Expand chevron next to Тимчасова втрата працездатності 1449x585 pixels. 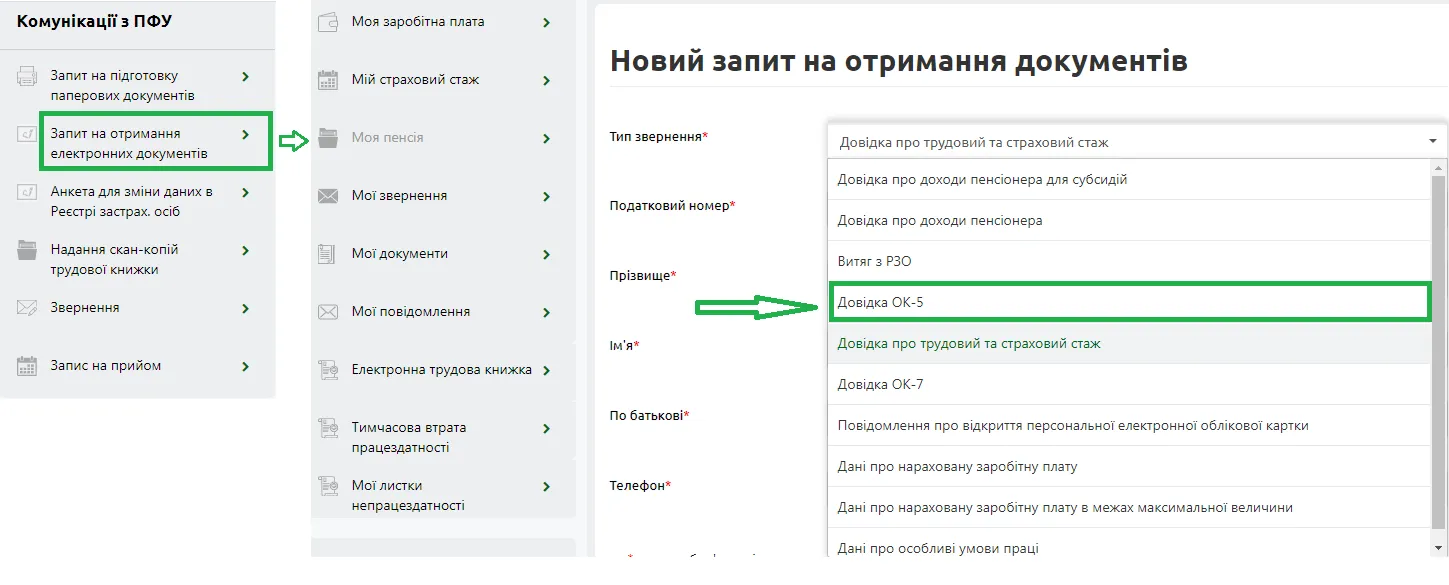547,429
